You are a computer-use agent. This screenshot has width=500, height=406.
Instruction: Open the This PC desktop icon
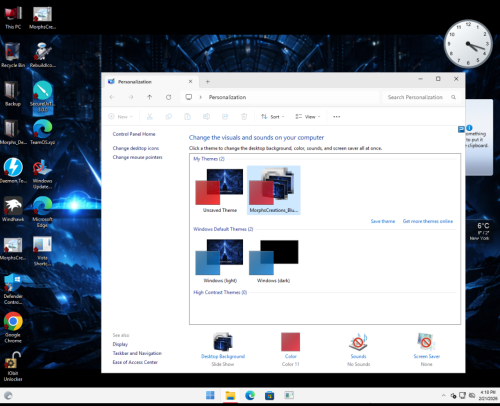pos(13,18)
